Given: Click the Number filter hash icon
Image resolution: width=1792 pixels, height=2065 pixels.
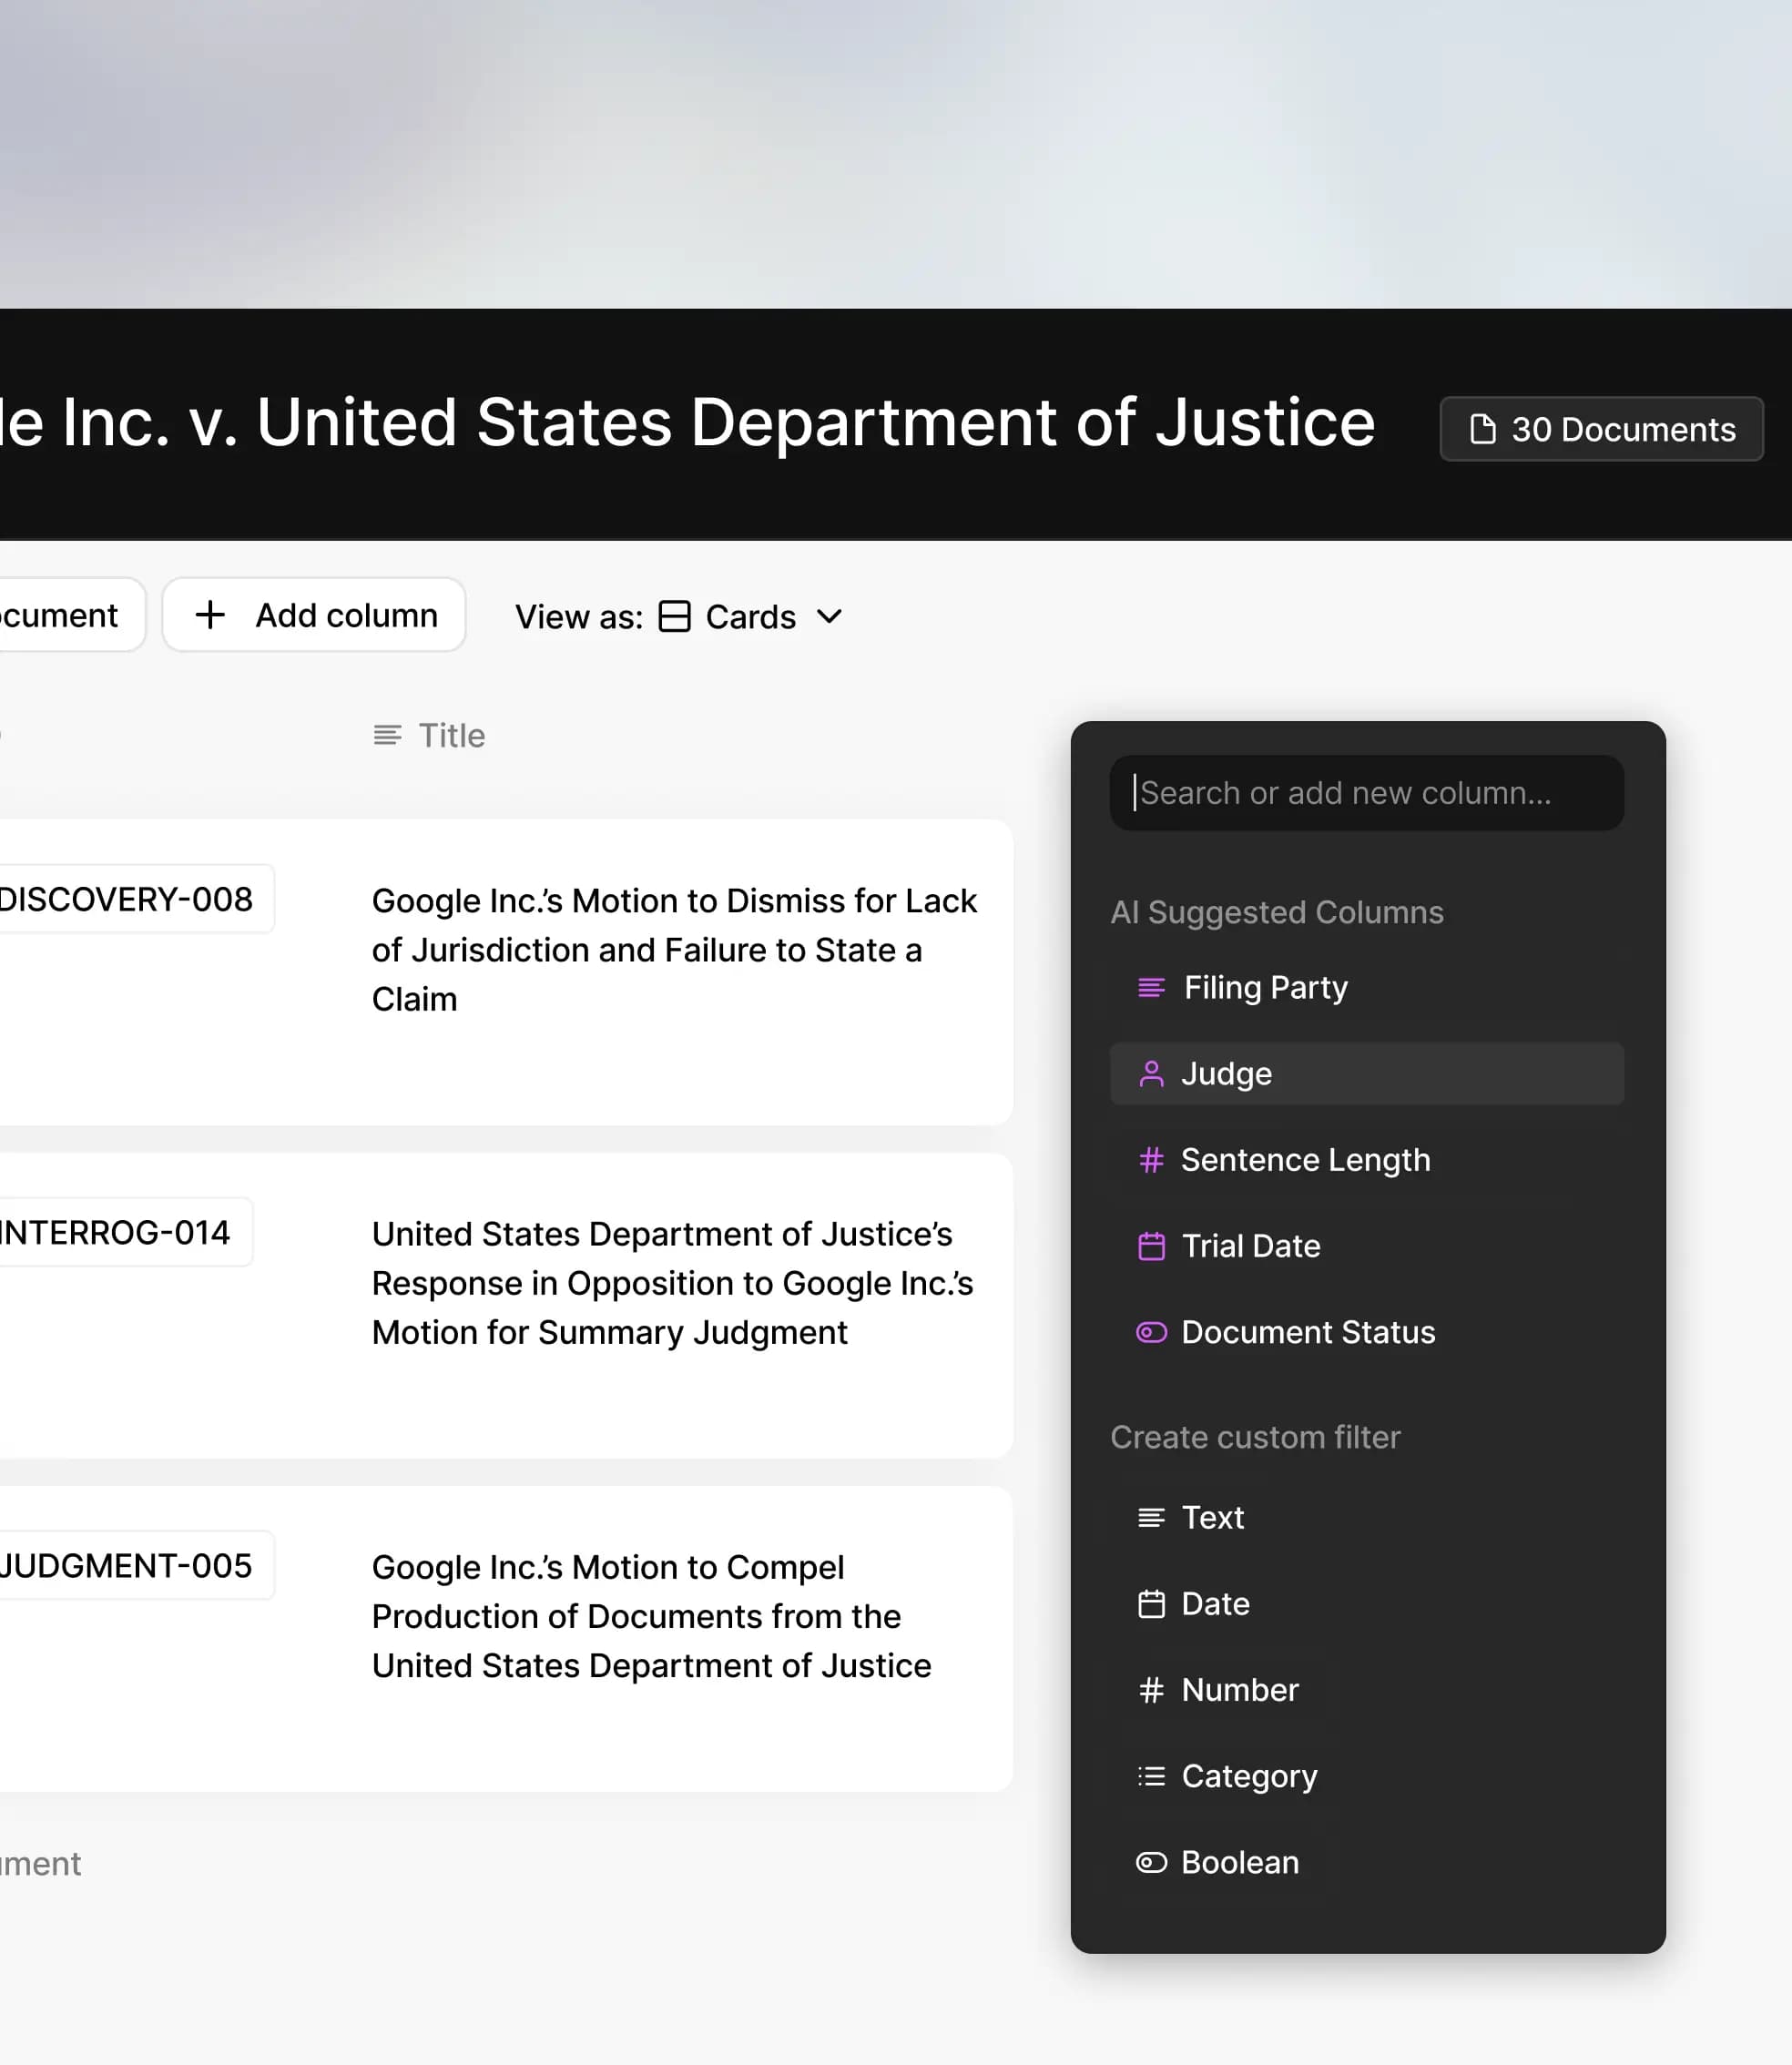Looking at the screenshot, I should click(1151, 1690).
